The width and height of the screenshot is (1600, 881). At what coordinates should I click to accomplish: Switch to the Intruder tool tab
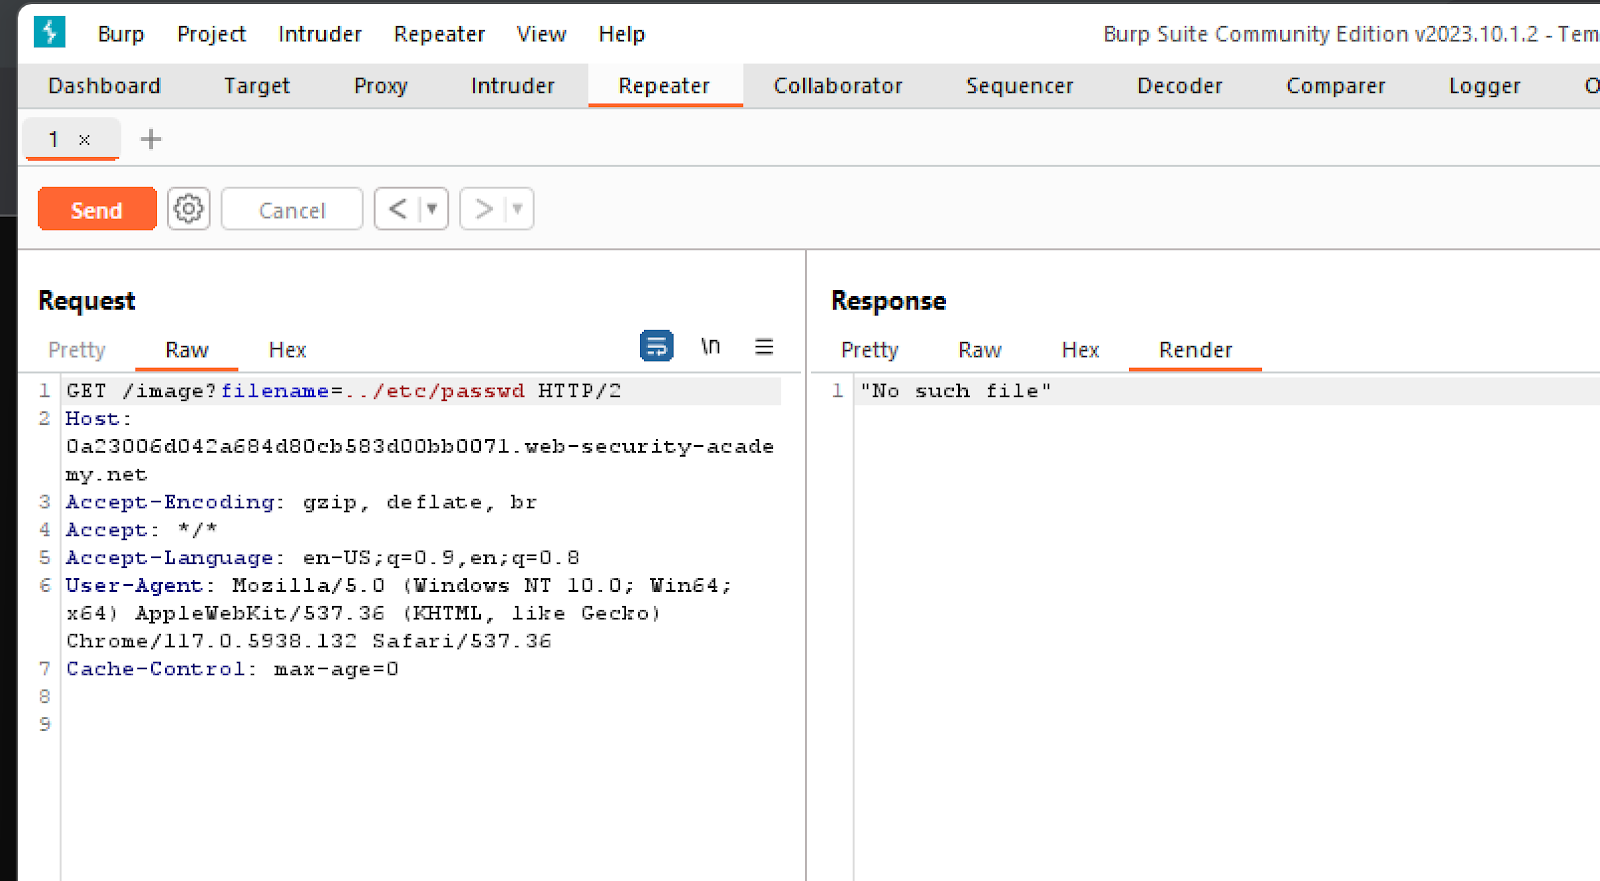tap(513, 86)
